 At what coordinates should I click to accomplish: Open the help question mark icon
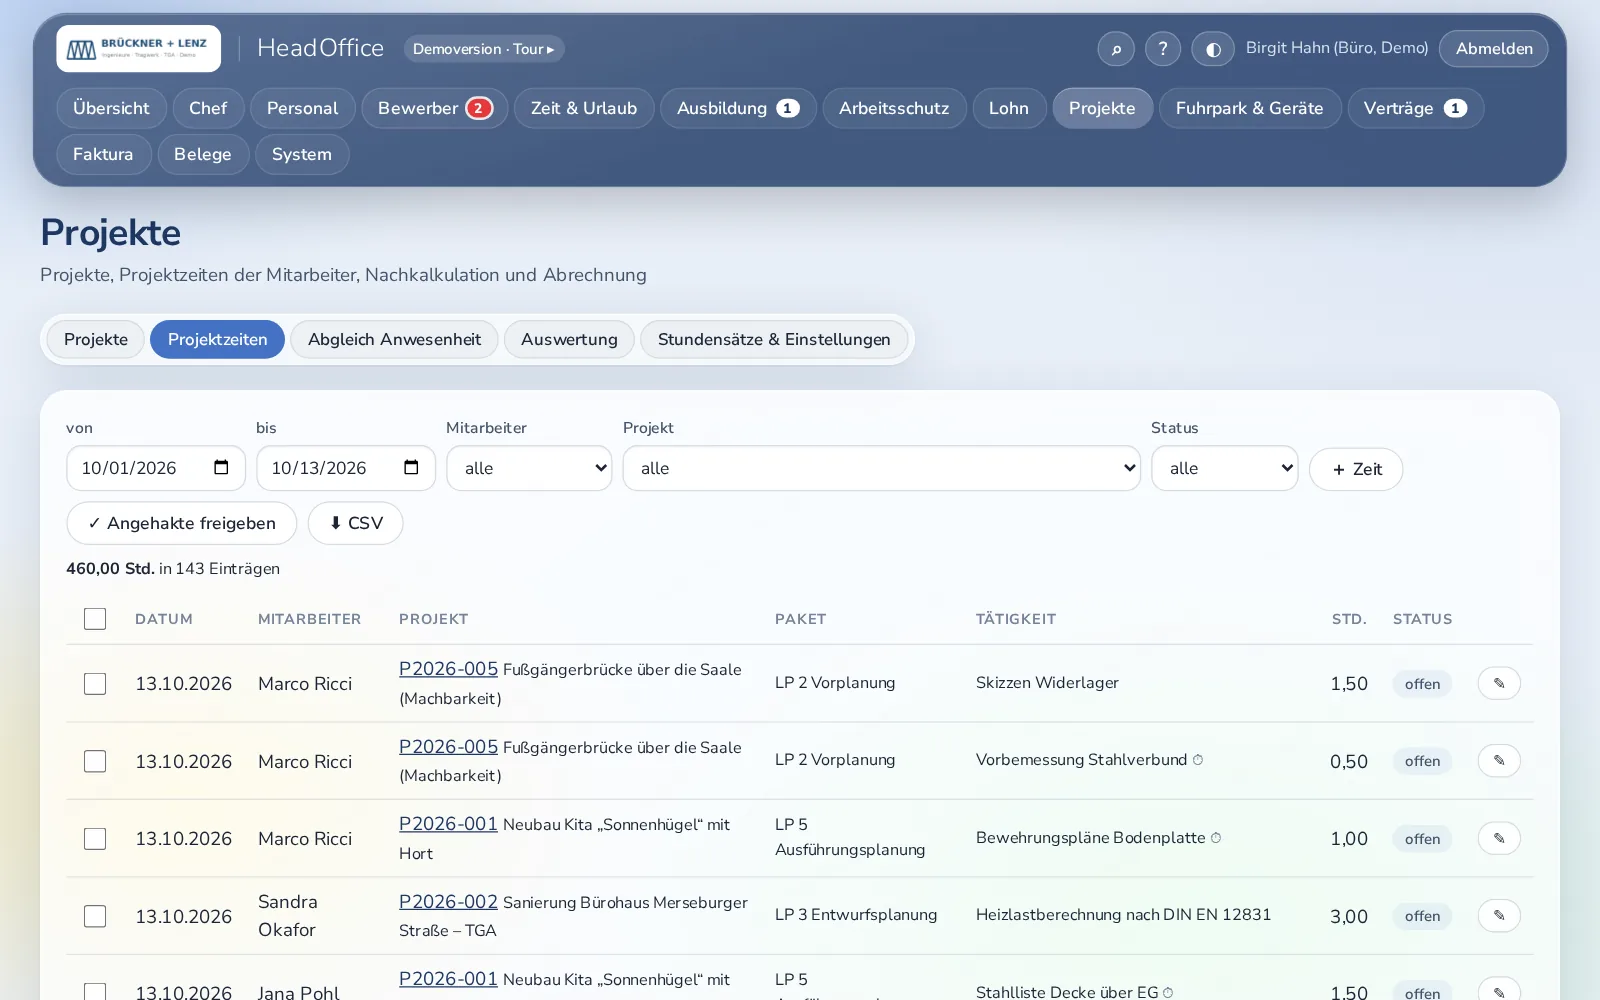1163,49
